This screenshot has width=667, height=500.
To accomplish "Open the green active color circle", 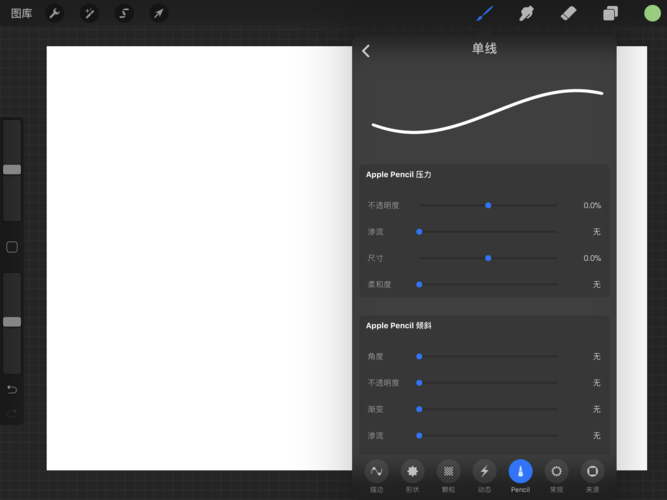I will [652, 14].
